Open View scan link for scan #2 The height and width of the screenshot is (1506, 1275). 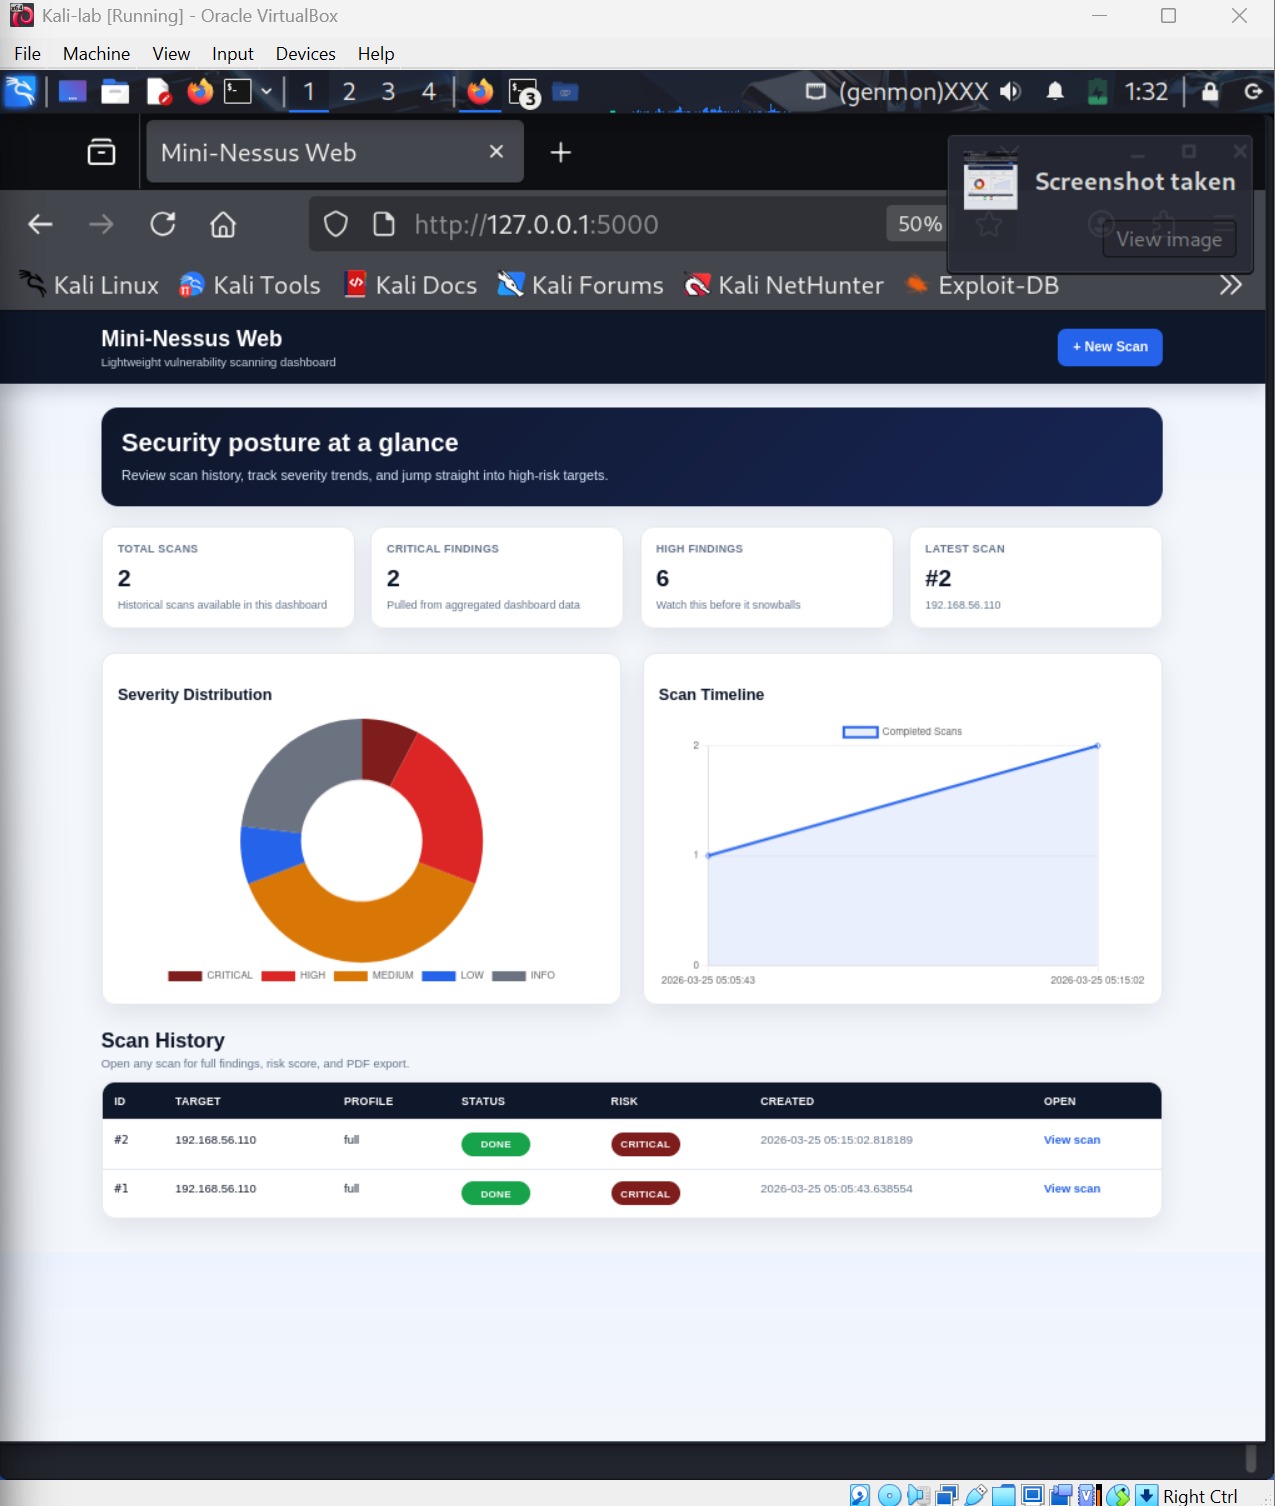tap(1072, 1140)
